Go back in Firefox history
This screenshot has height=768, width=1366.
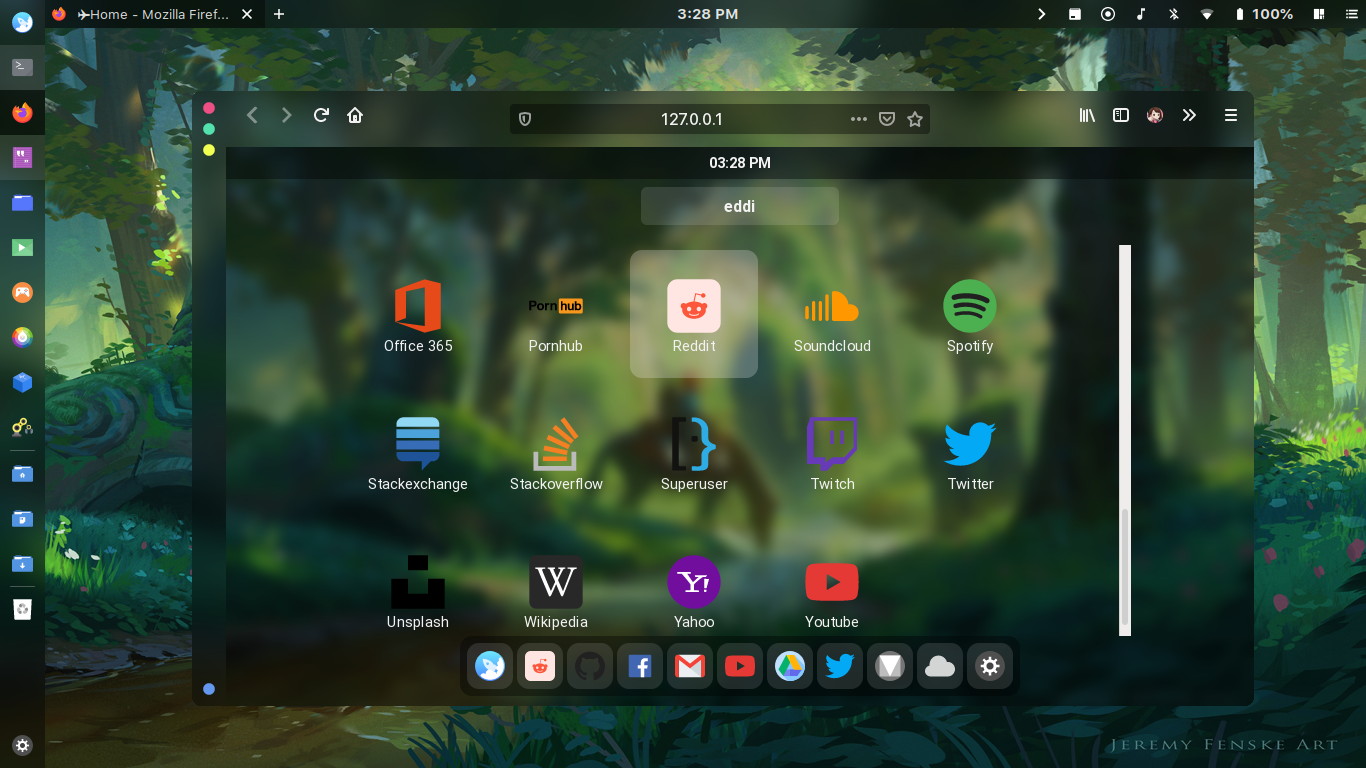point(252,116)
